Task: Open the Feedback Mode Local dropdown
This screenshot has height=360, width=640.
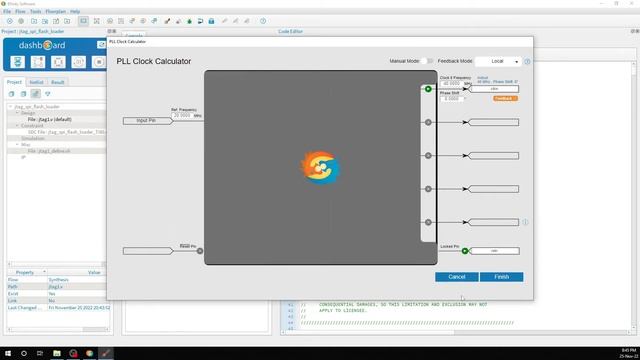Action: (498, 61)
